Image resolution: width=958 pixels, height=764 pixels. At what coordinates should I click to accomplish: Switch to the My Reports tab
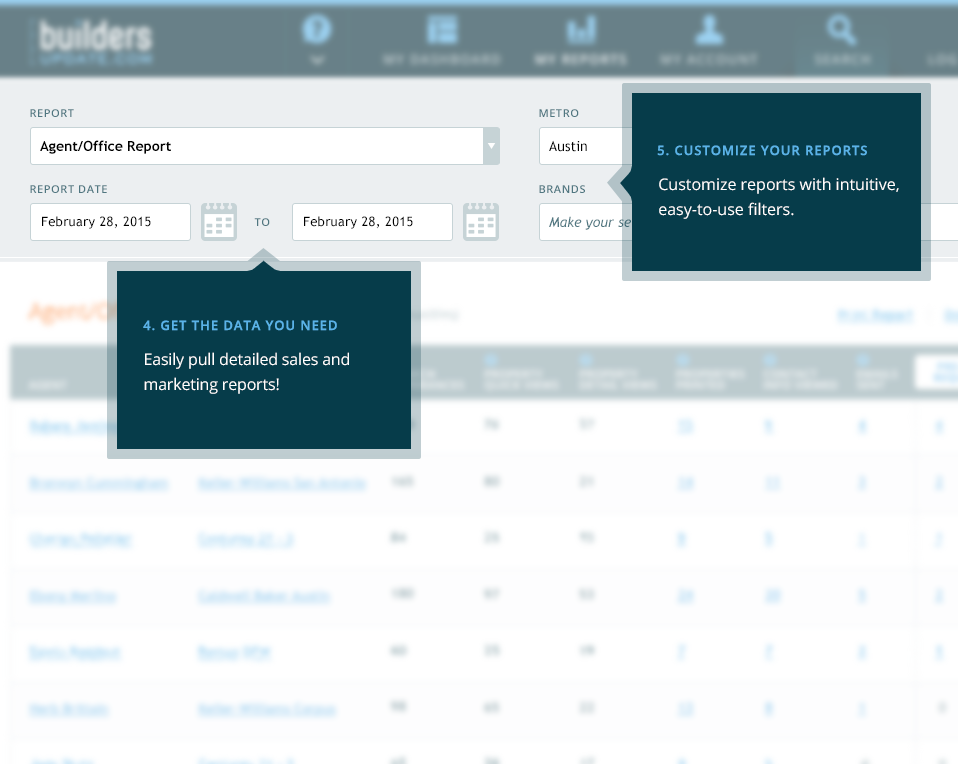tap(582, 40)
